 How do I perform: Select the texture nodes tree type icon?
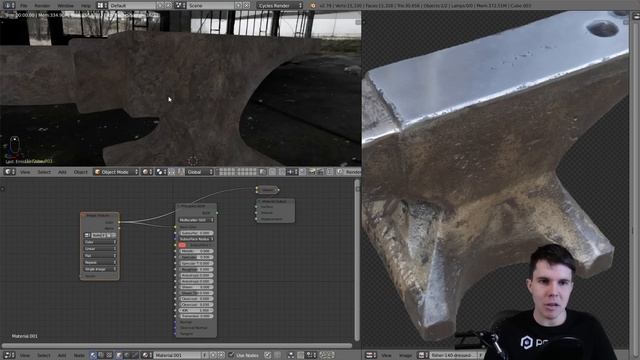click(109, 356)
